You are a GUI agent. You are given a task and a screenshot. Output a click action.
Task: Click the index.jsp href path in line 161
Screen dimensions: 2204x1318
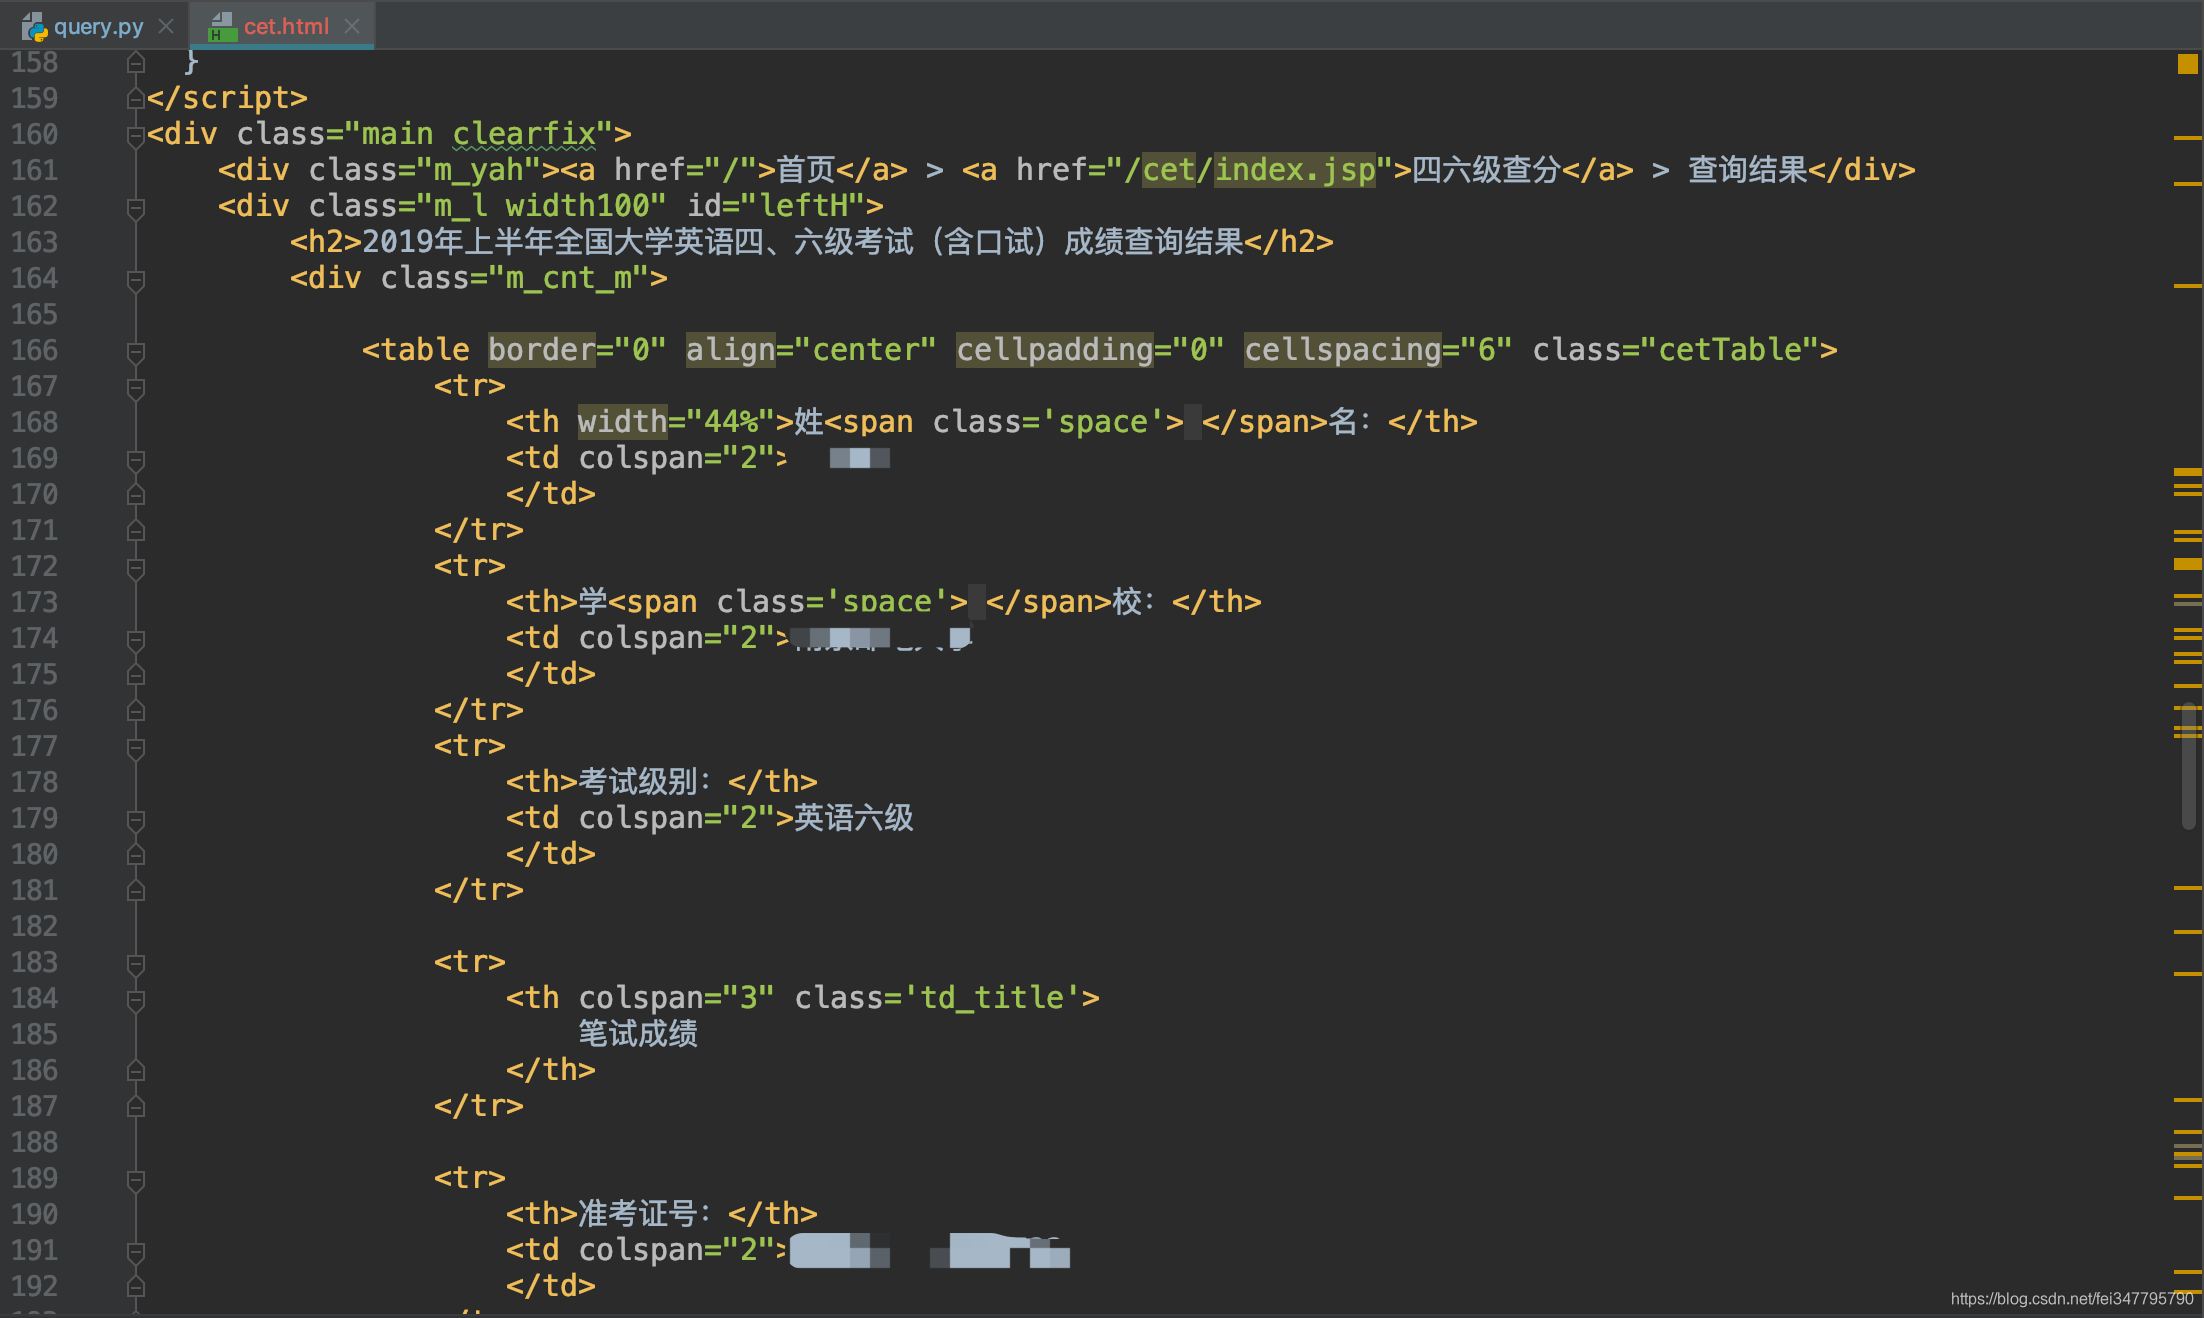click(x=1294, y=170)
